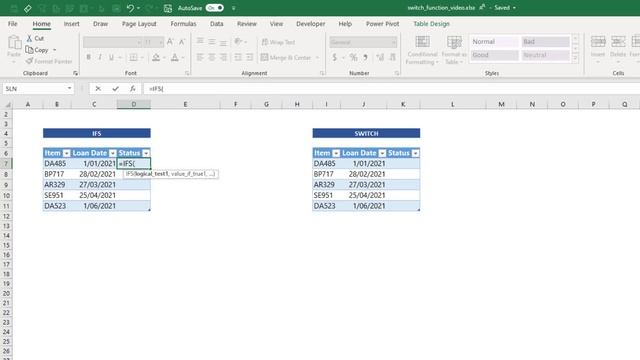640x360 pixels.
Task: Click the Cut button
Action: coord(35,38)
